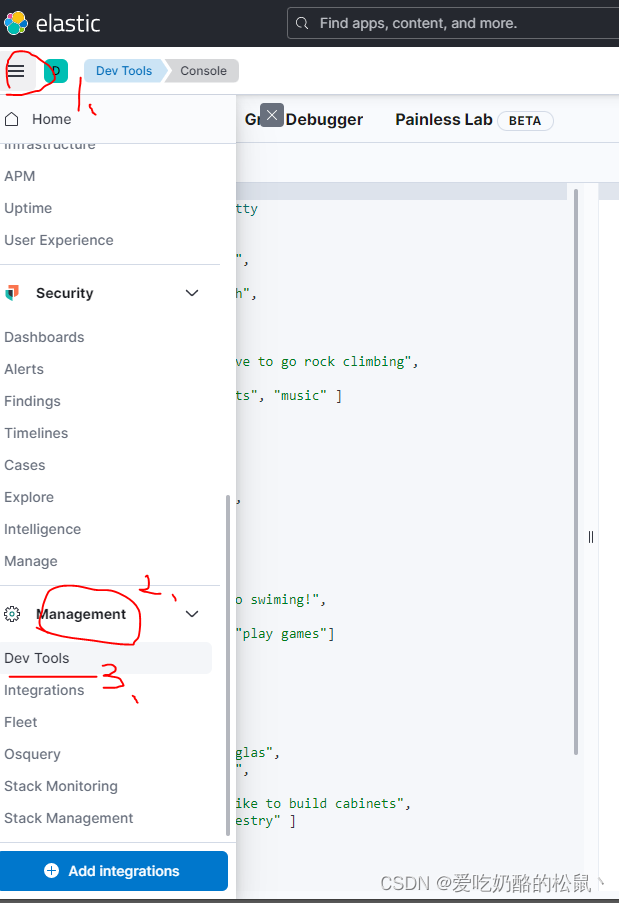Close the navigation flyout with X button
Screen dimensions: 619x903
(x=272, y=115)
